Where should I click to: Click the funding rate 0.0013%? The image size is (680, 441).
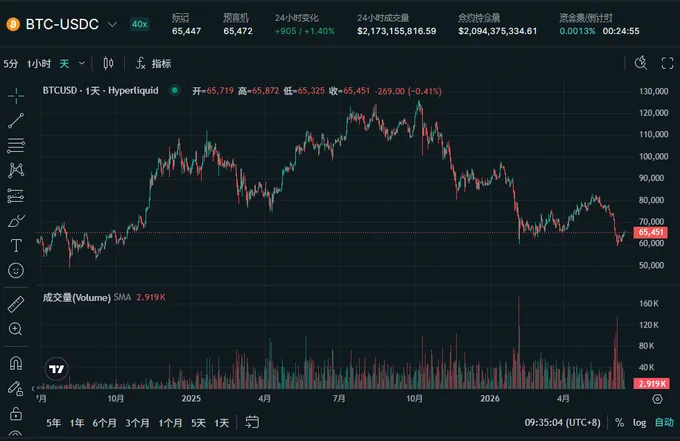(577, 31)
